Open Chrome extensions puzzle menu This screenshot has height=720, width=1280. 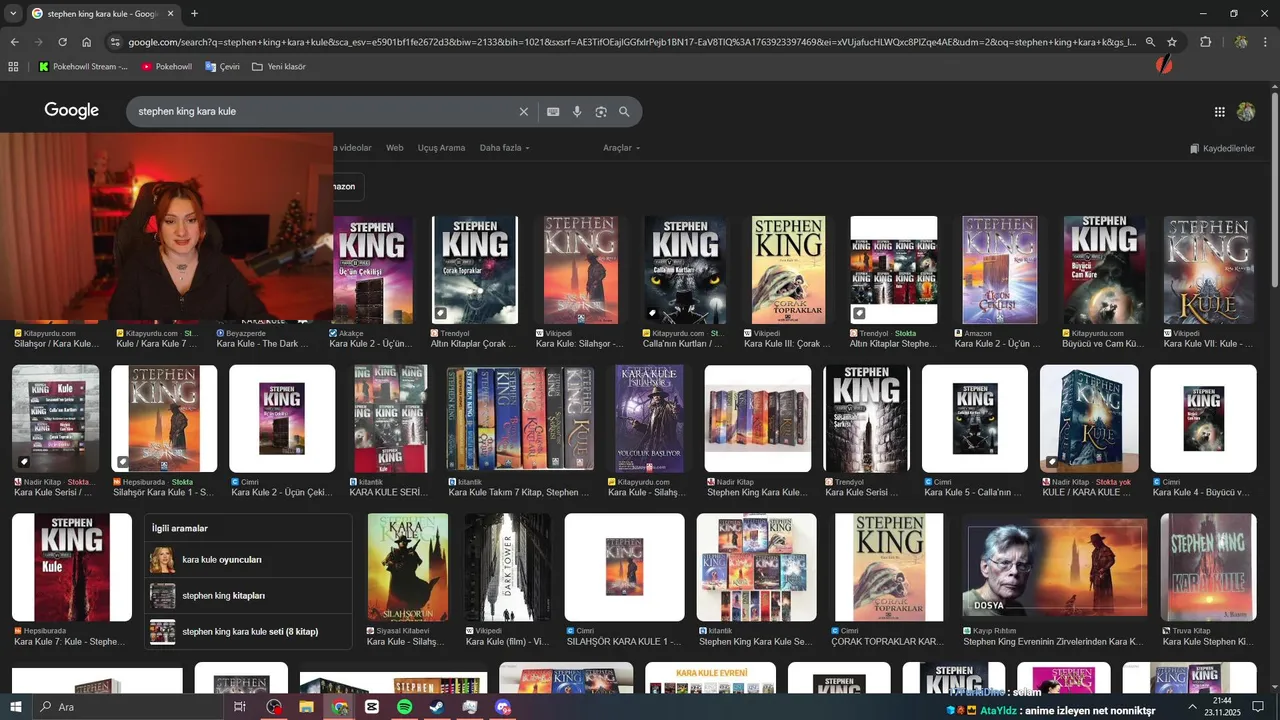1205,42
